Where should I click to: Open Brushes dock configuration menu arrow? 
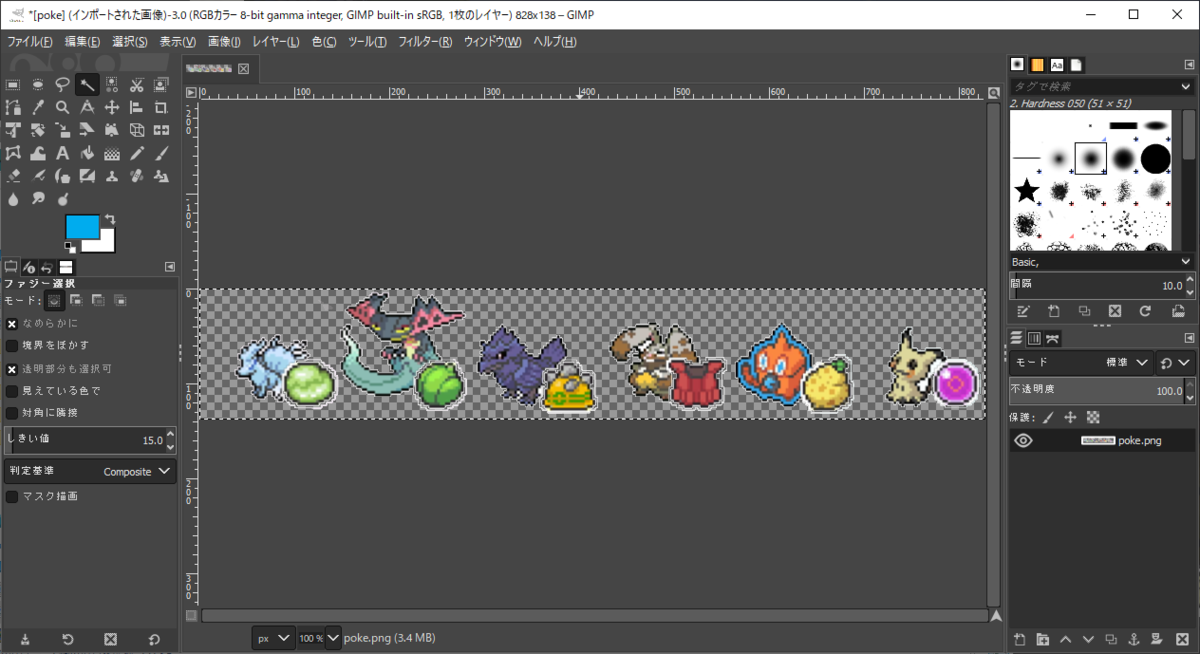pos(1189,65)
